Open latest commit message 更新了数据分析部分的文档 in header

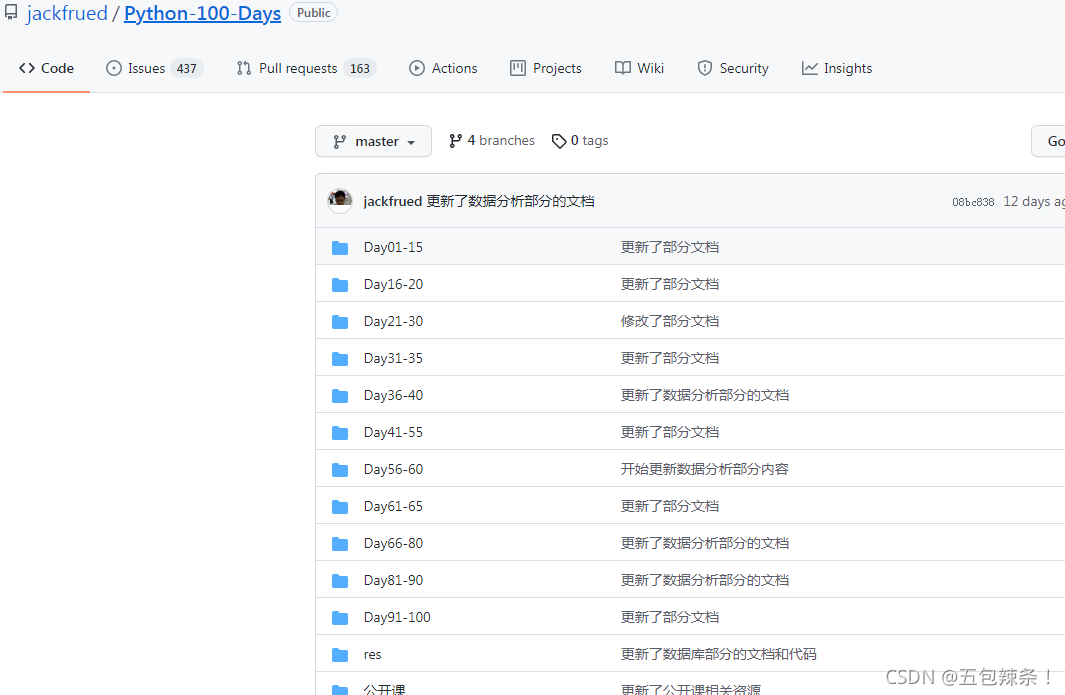[x=510, y=201]
